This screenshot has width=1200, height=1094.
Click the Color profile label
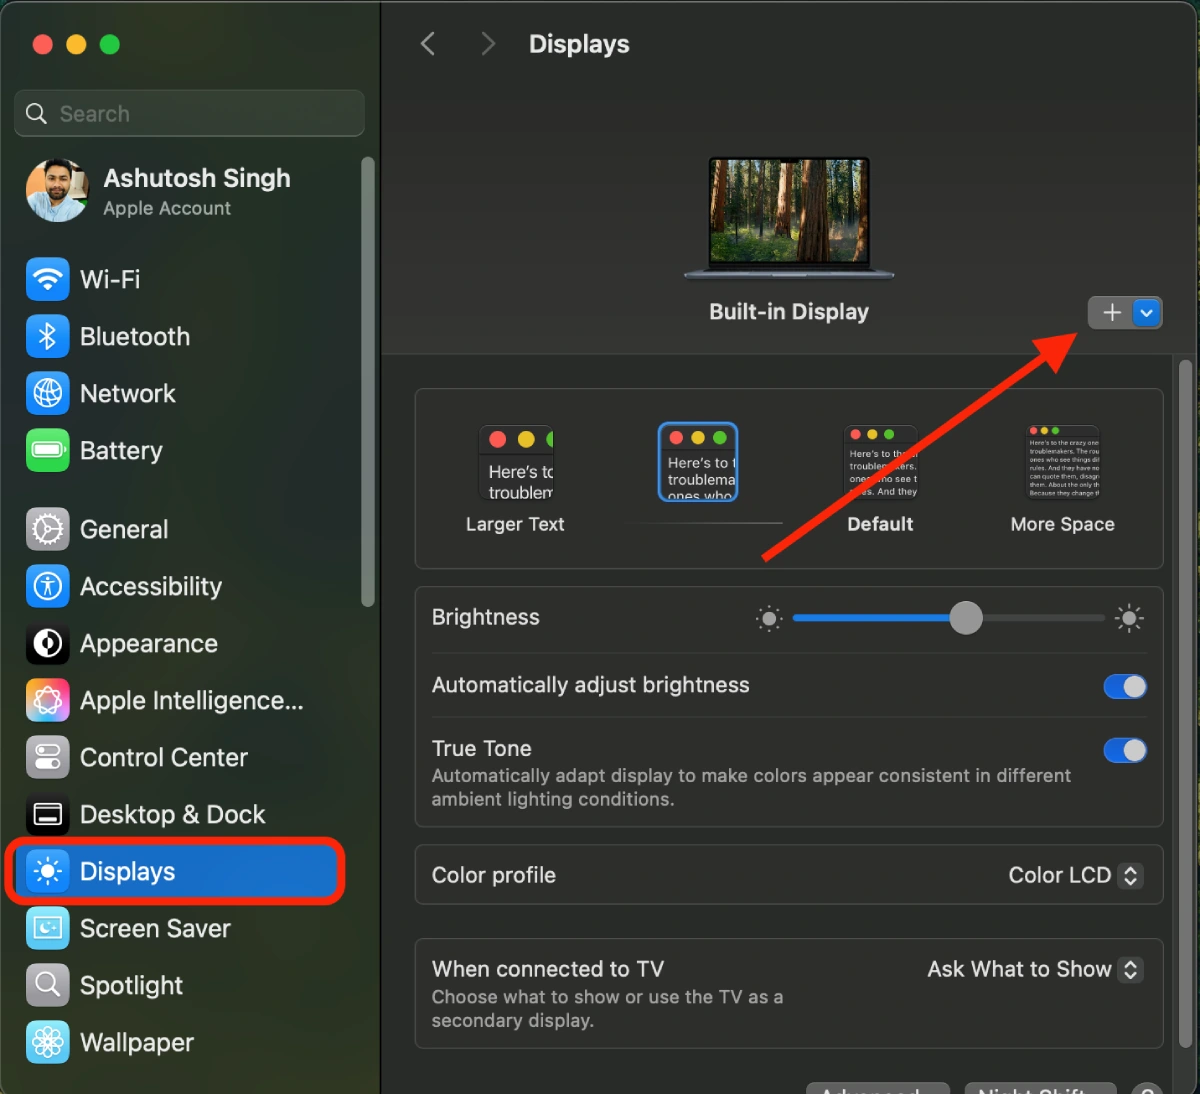point(494,875)
